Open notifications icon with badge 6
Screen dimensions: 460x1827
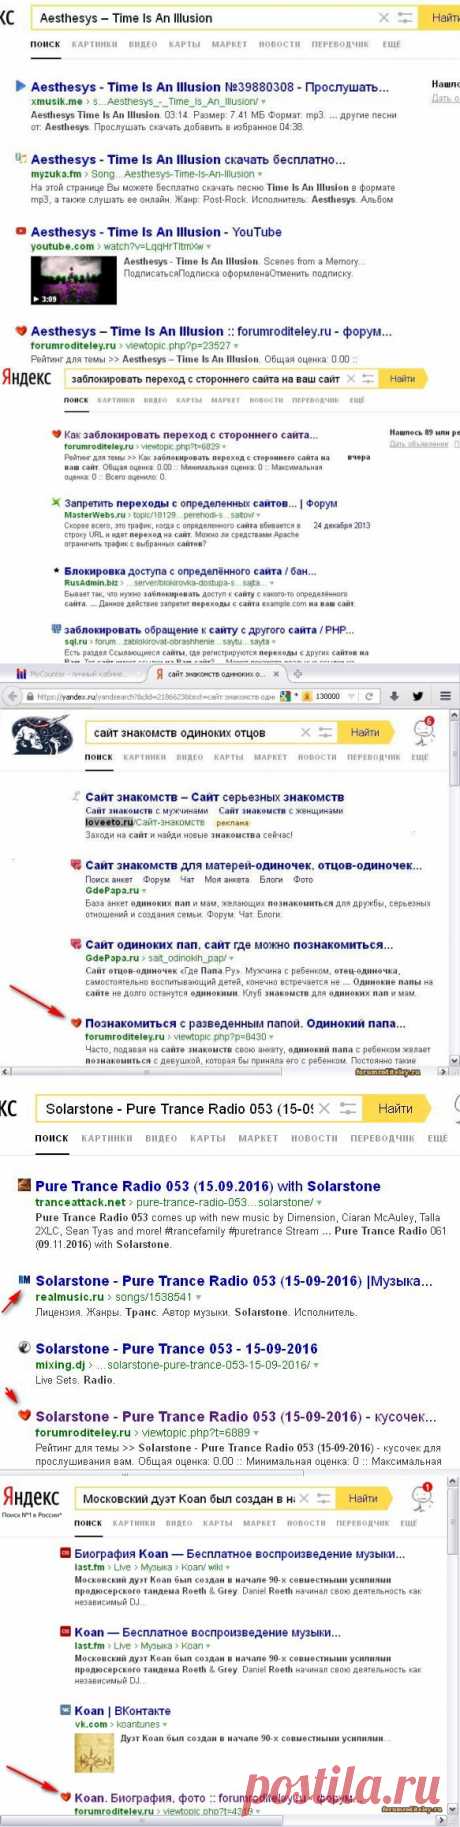[x=424, y=729]
